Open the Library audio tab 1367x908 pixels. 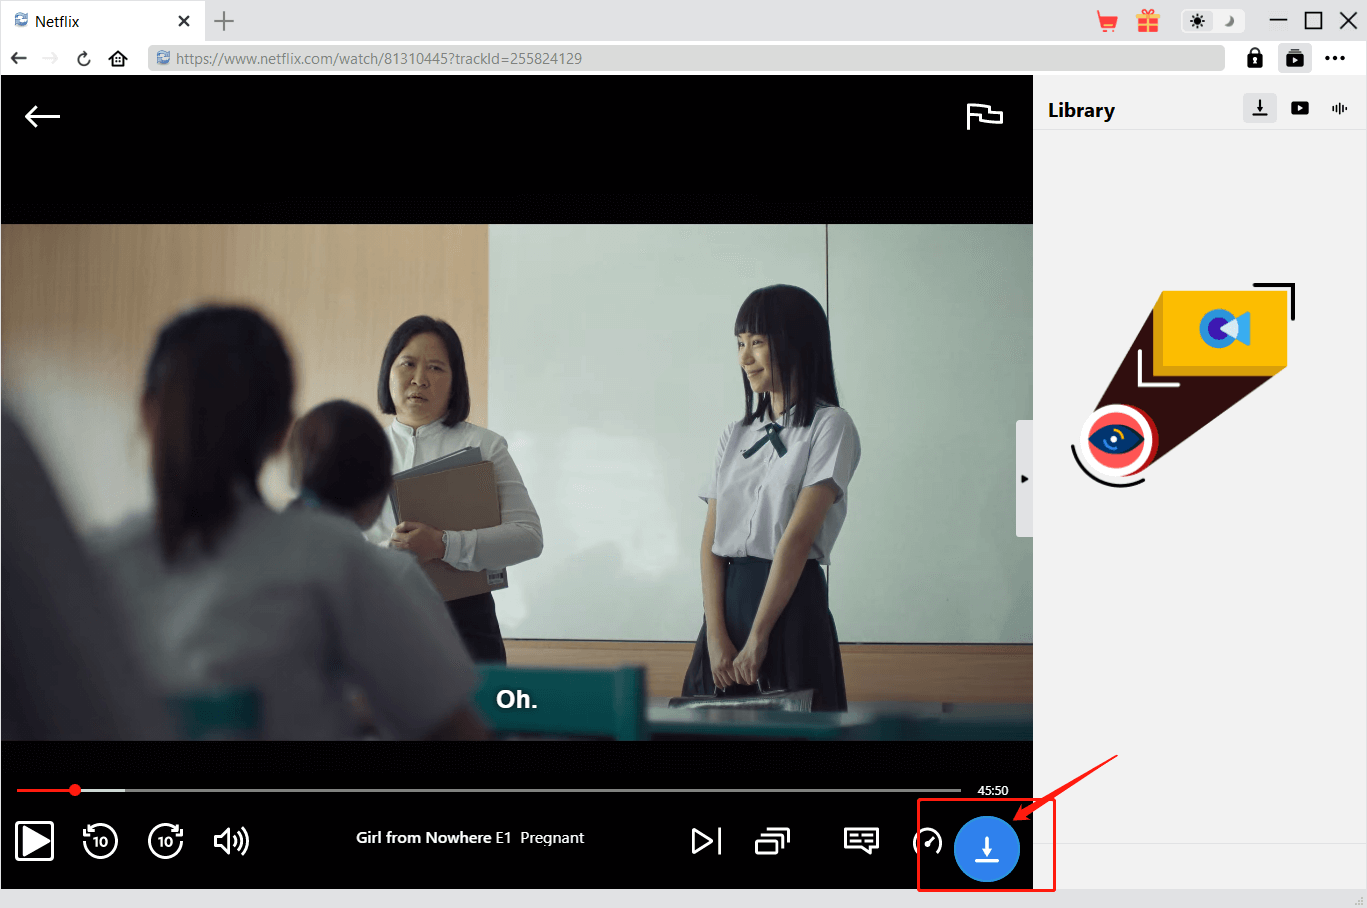(x=1340, y=108)
